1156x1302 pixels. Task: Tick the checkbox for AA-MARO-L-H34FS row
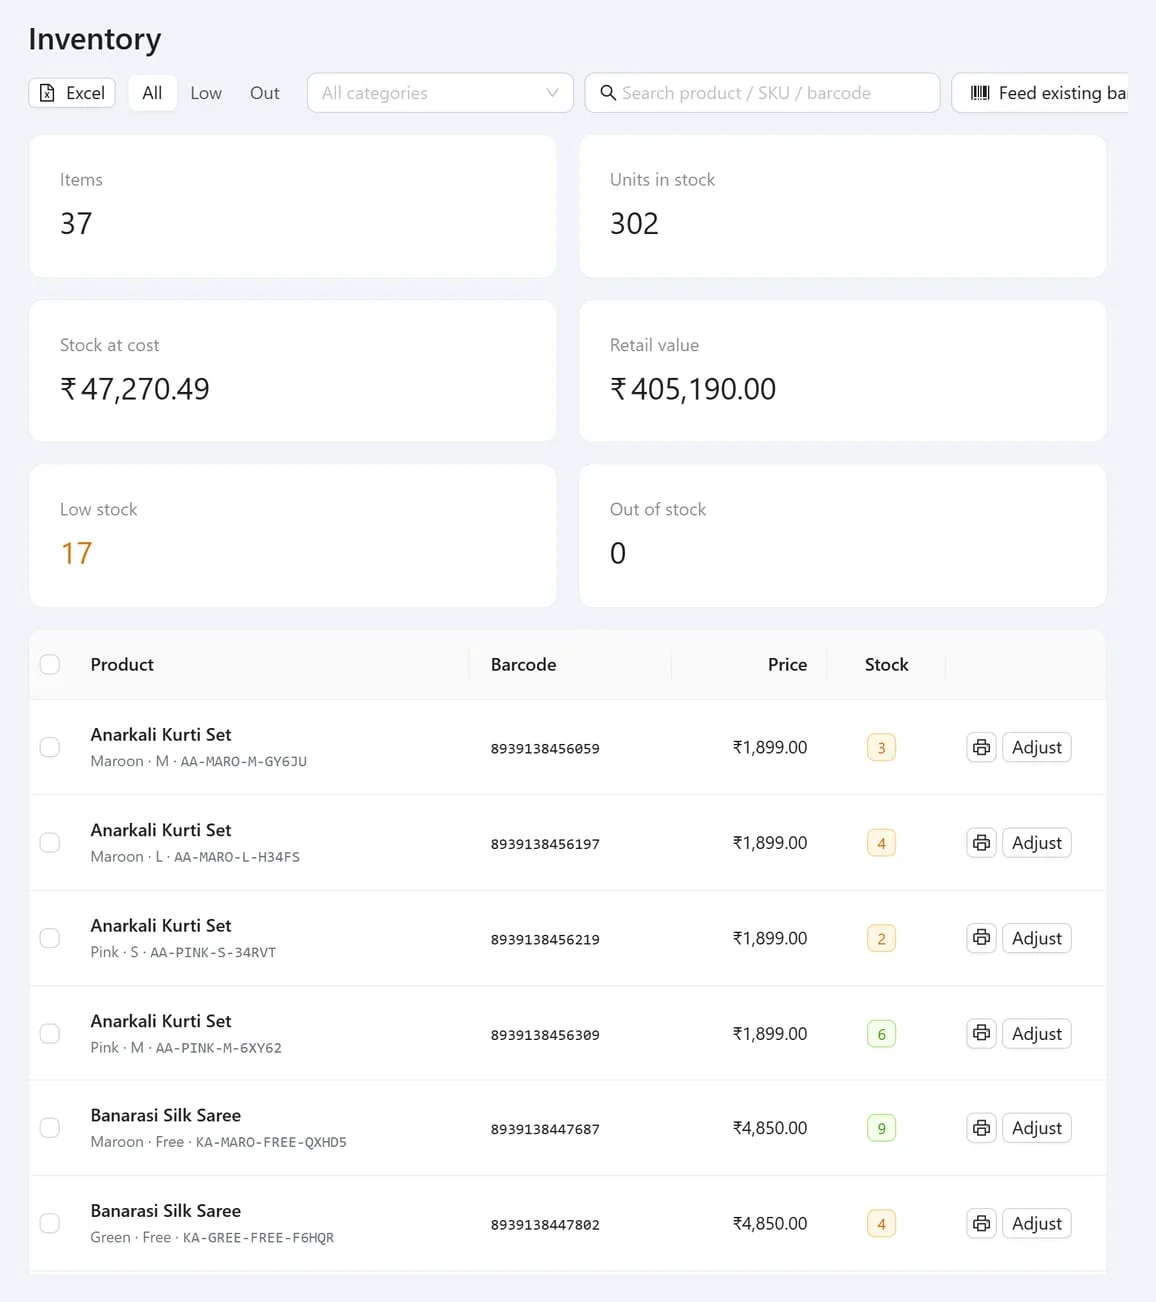point(50,843)
